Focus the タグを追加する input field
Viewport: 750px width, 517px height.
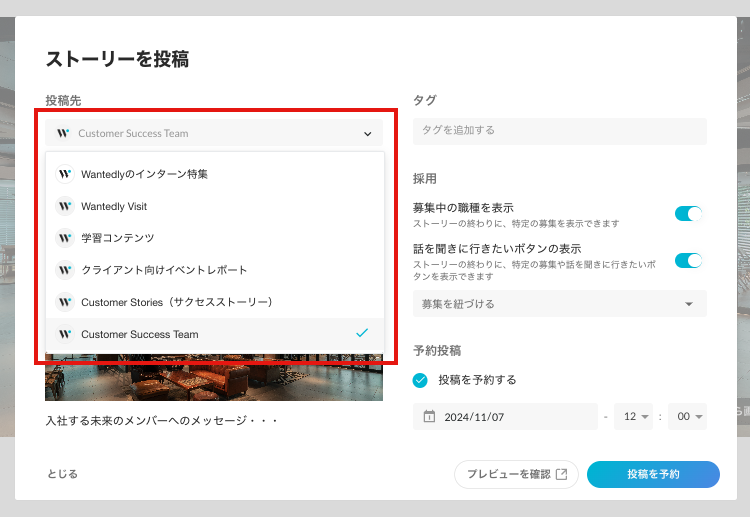click(560, 131)
